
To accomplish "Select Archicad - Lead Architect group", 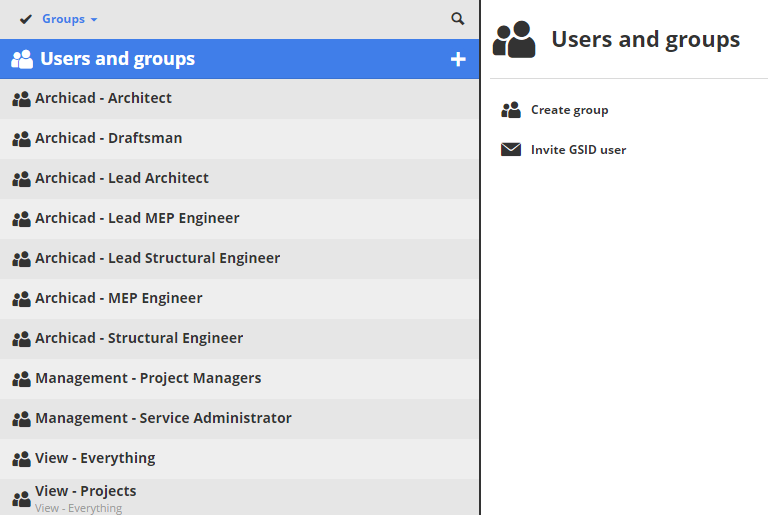I will tap(122, 178).
